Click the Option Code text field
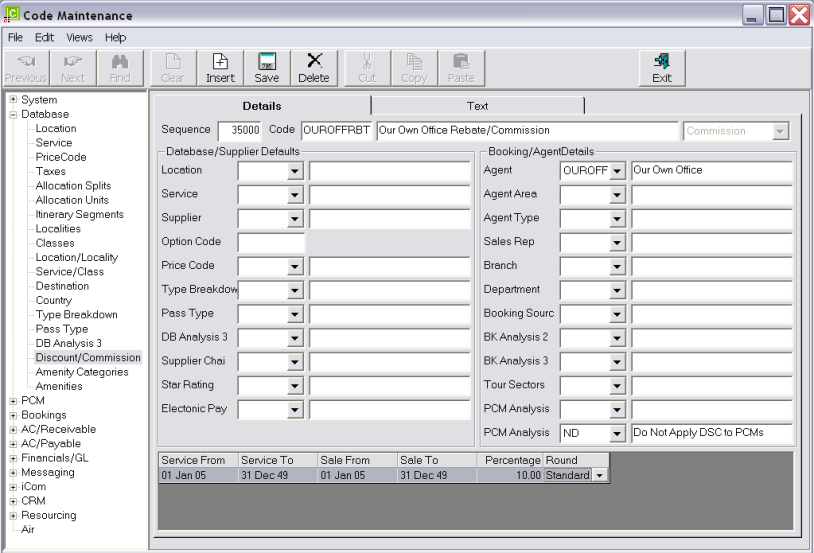The width and height of the screenshot is (814, 553). click(x=271, y=242)
